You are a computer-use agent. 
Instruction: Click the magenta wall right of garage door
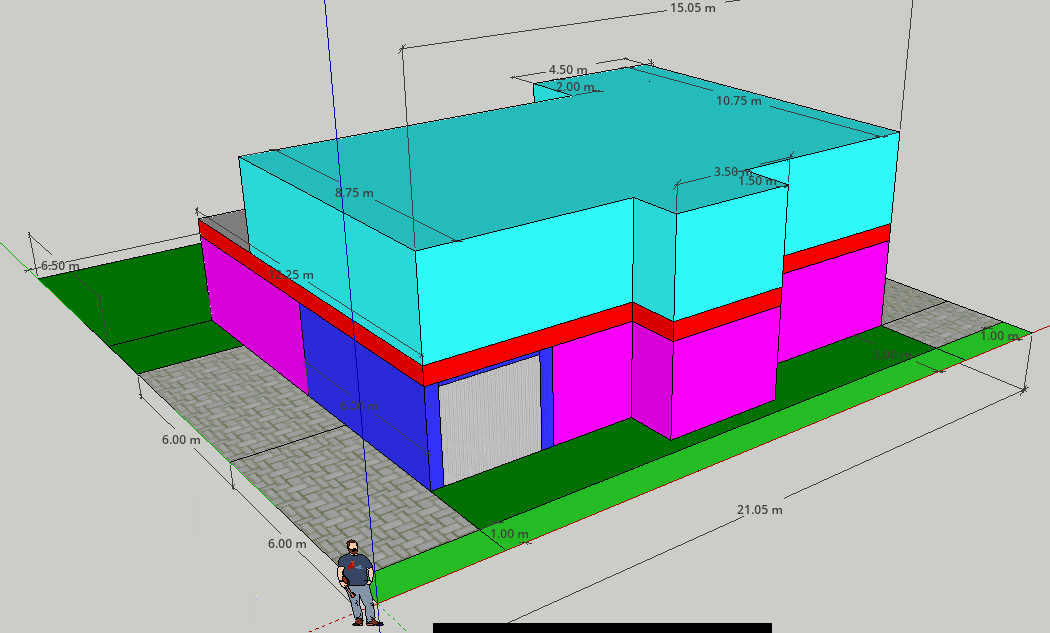pos(590,385)
